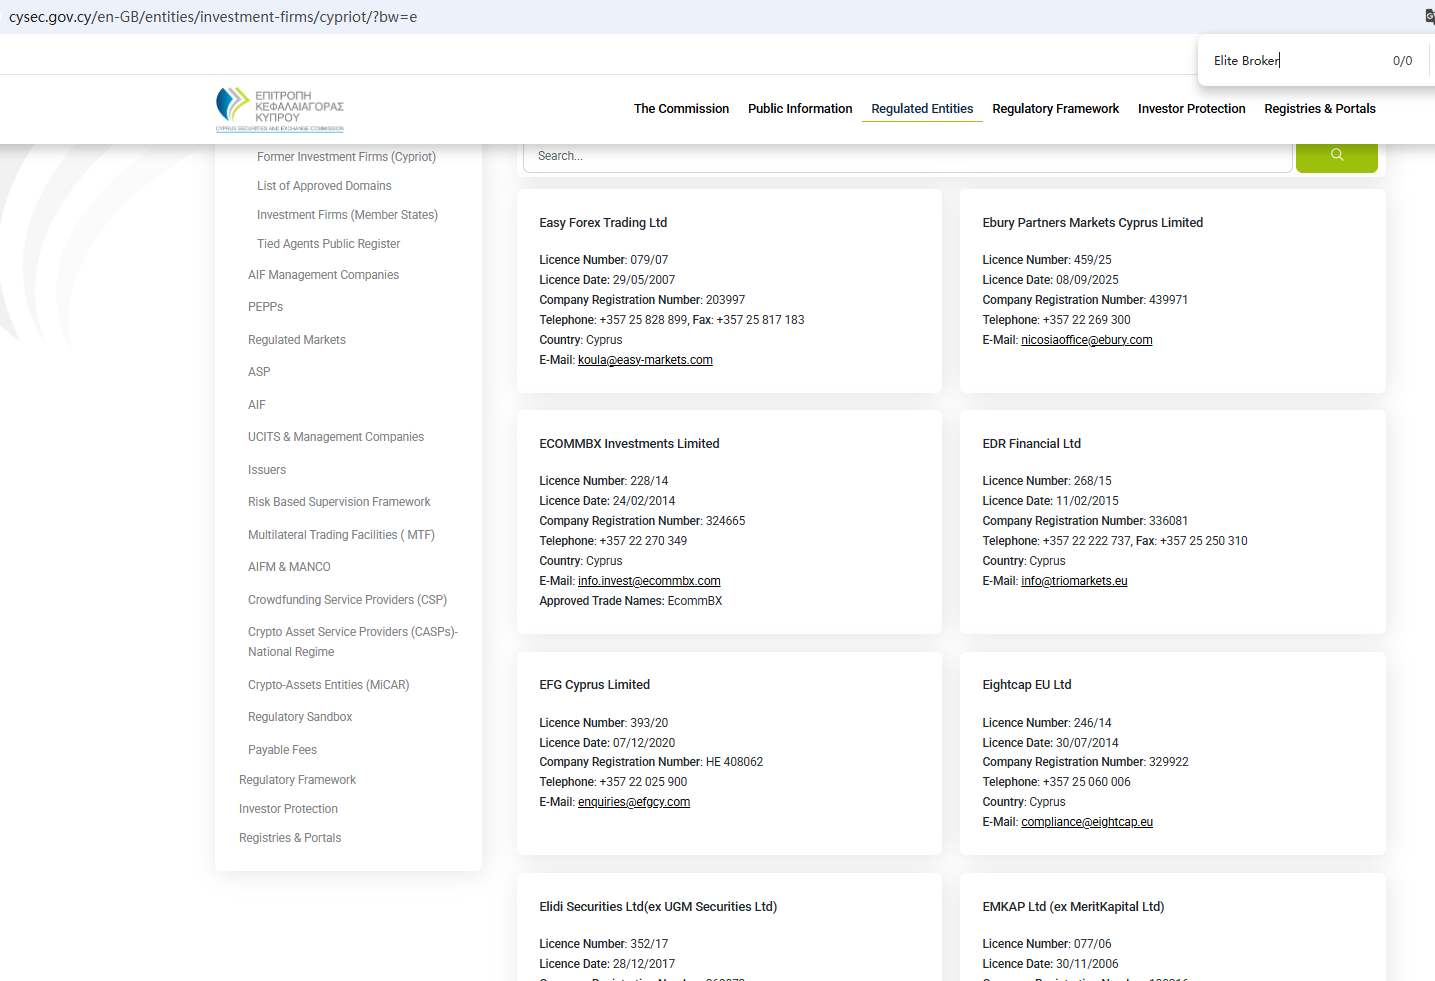Viewport: 1435px width, 981px height.
Task: Open Regulatory Sandbox sidebar link
Action: [300, 717]
